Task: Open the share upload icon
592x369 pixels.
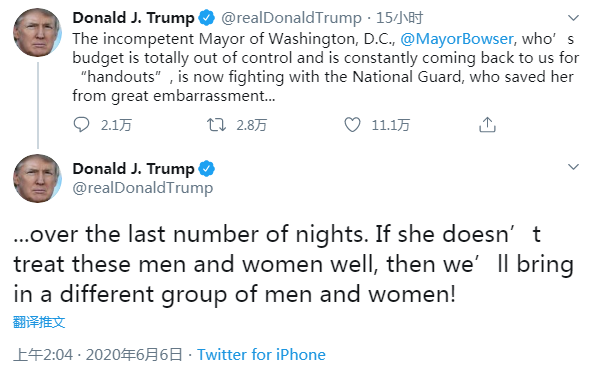Action: click(487, 125)
